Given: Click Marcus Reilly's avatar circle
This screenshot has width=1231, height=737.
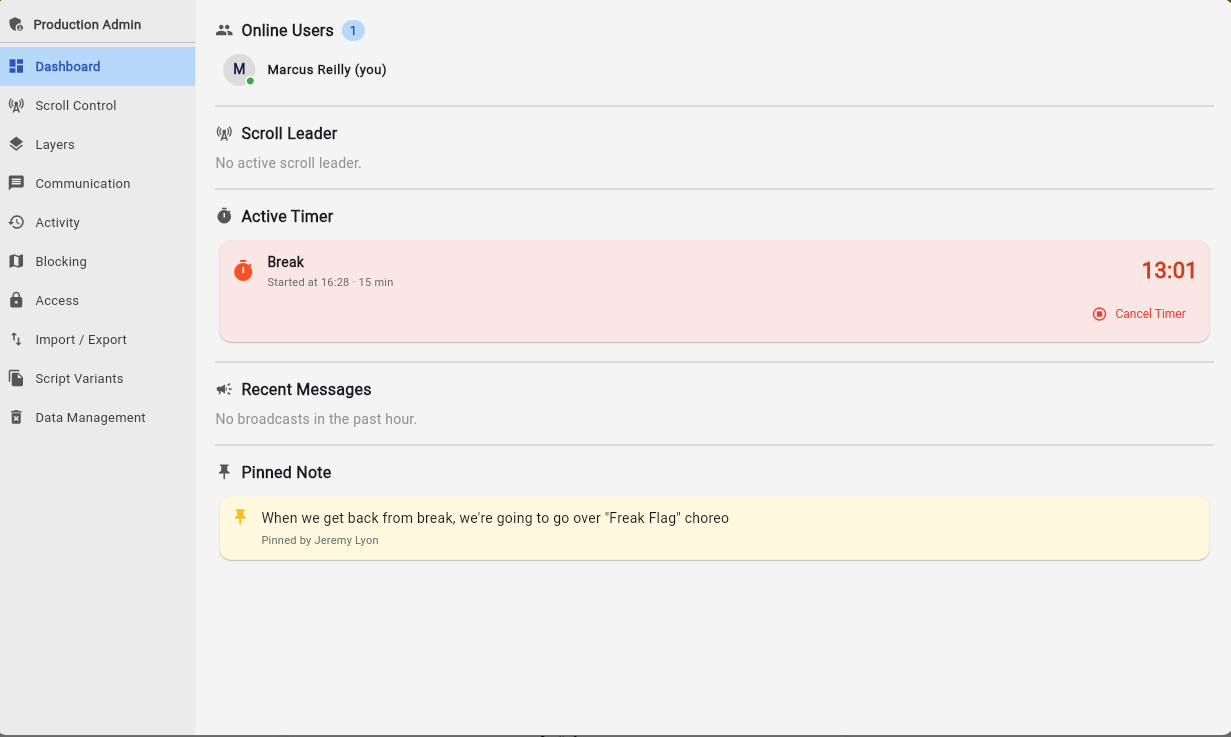Looking at the screenshot, I should click(x=239, y=70).
